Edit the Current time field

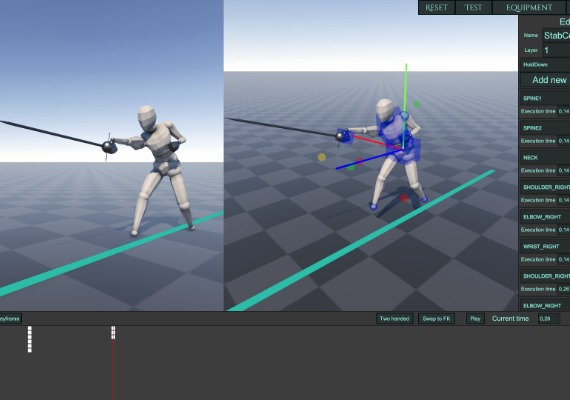click(549, 319)
